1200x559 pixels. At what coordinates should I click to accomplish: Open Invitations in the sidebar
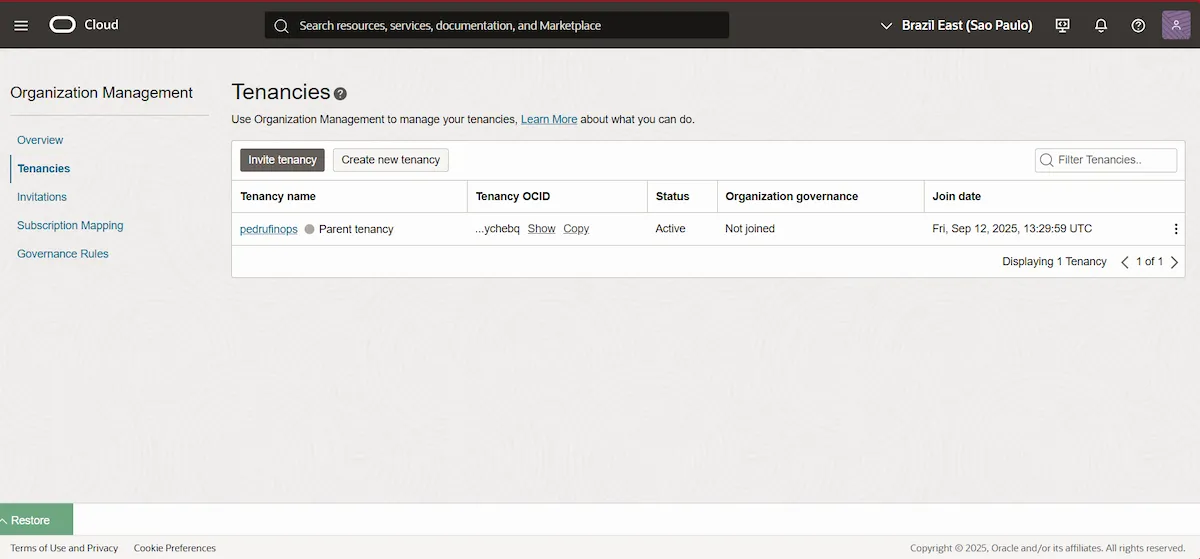pos(42,197)
